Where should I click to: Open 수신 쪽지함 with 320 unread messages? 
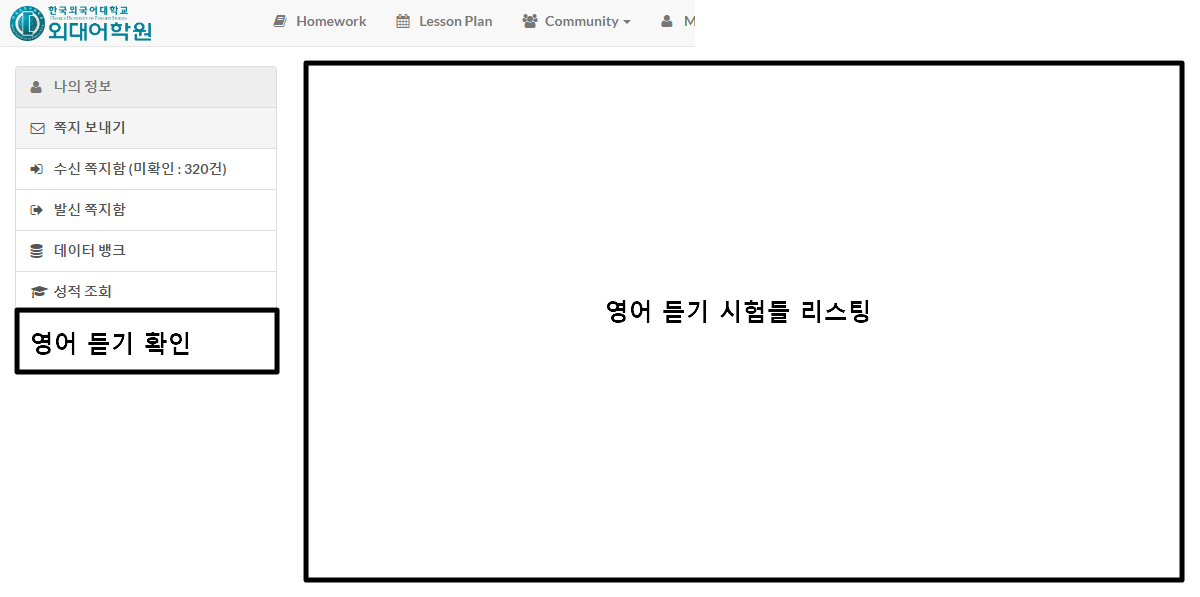click(146, 169)
